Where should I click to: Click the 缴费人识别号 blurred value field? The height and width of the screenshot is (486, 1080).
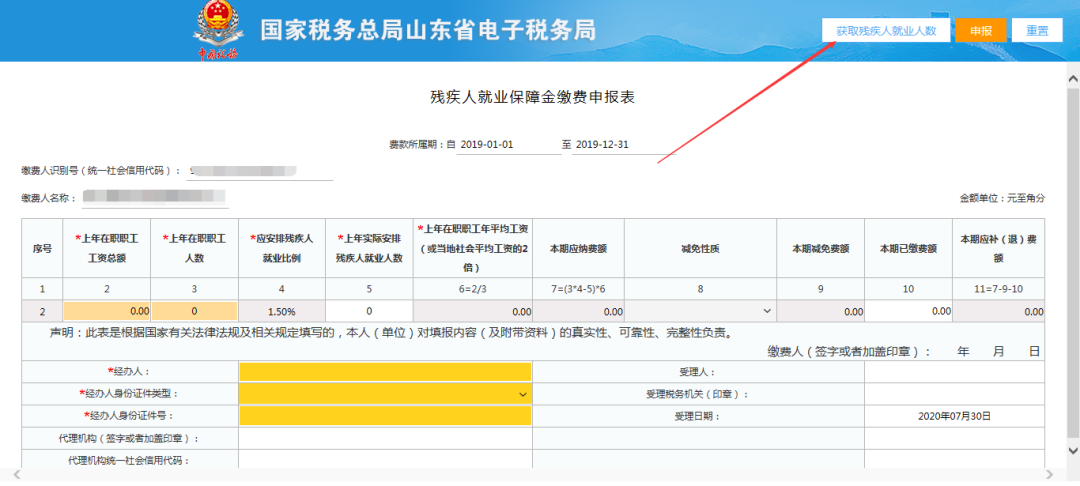click(x=259, y=171)
